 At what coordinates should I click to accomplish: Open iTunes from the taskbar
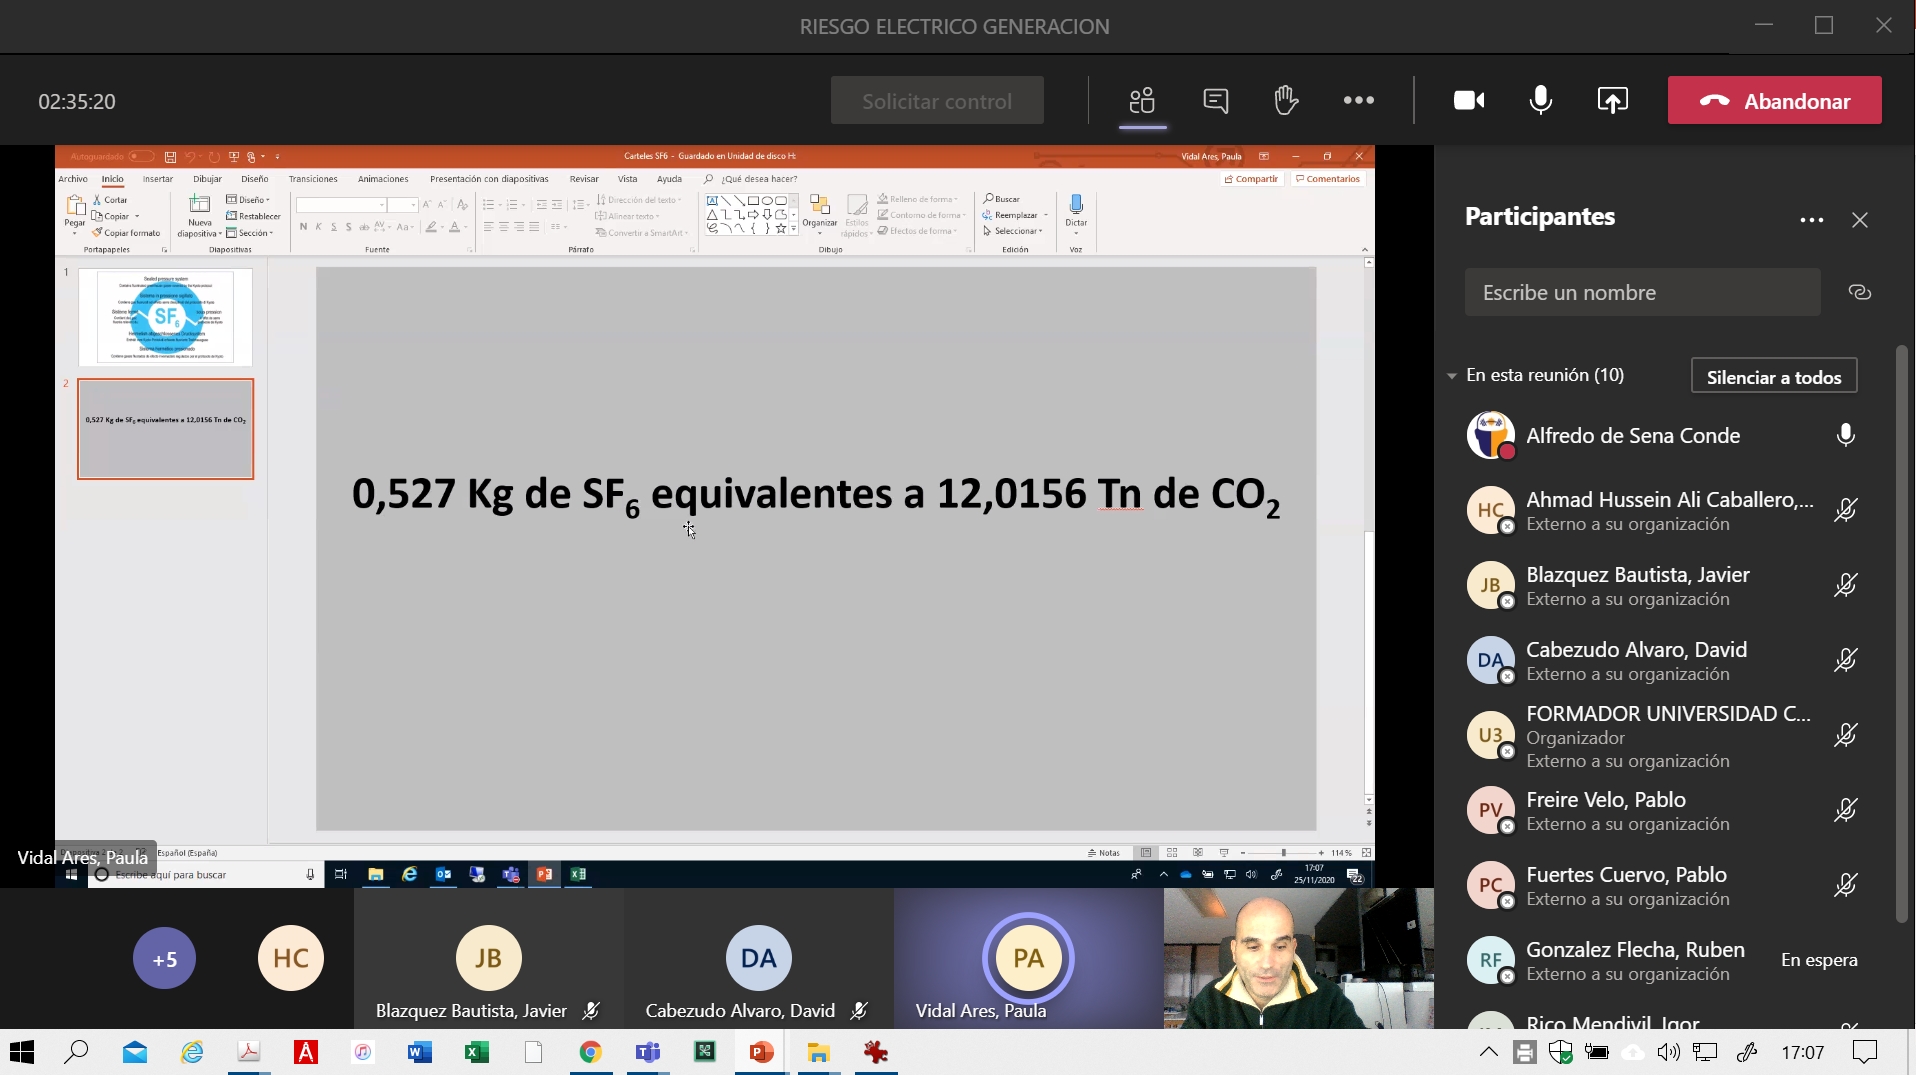point(363,1052)
